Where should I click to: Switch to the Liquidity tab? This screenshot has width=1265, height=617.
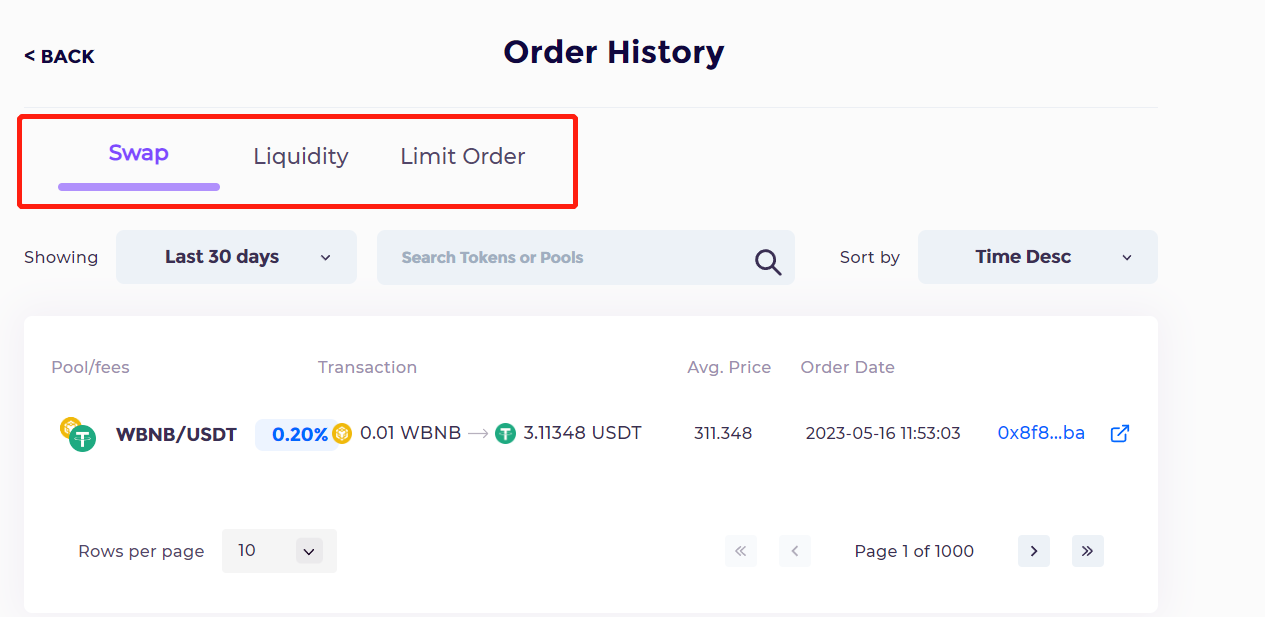[x=301, y=156]
